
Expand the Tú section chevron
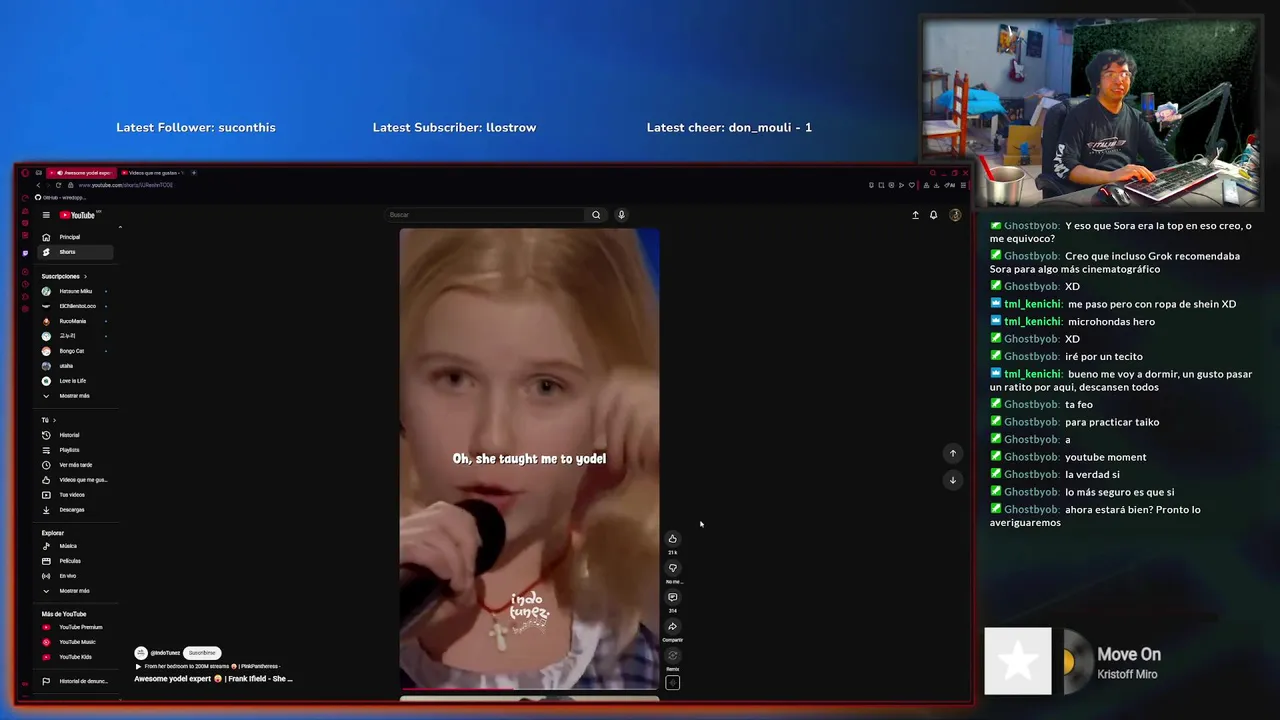(54, 420)
